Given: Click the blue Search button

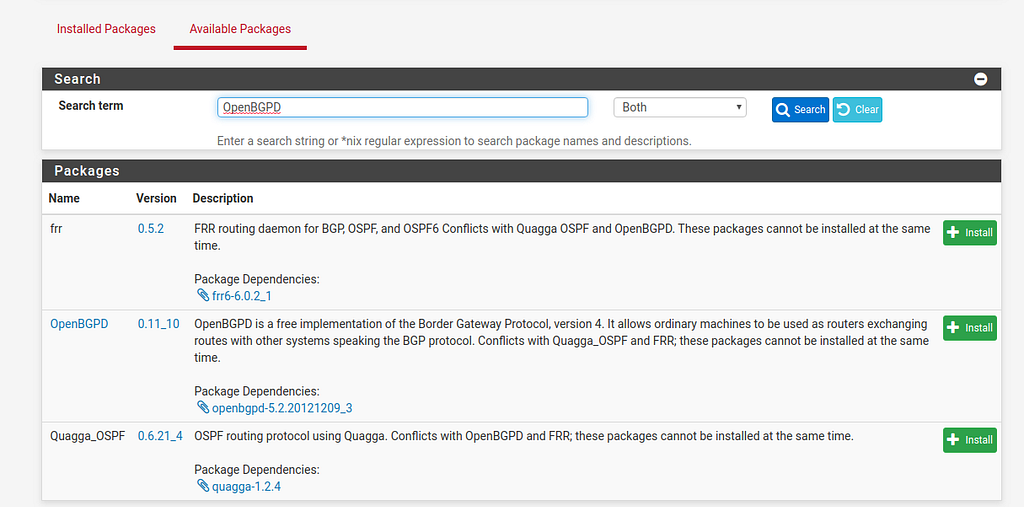Looking at the screenshot, I should coord(800,110).
